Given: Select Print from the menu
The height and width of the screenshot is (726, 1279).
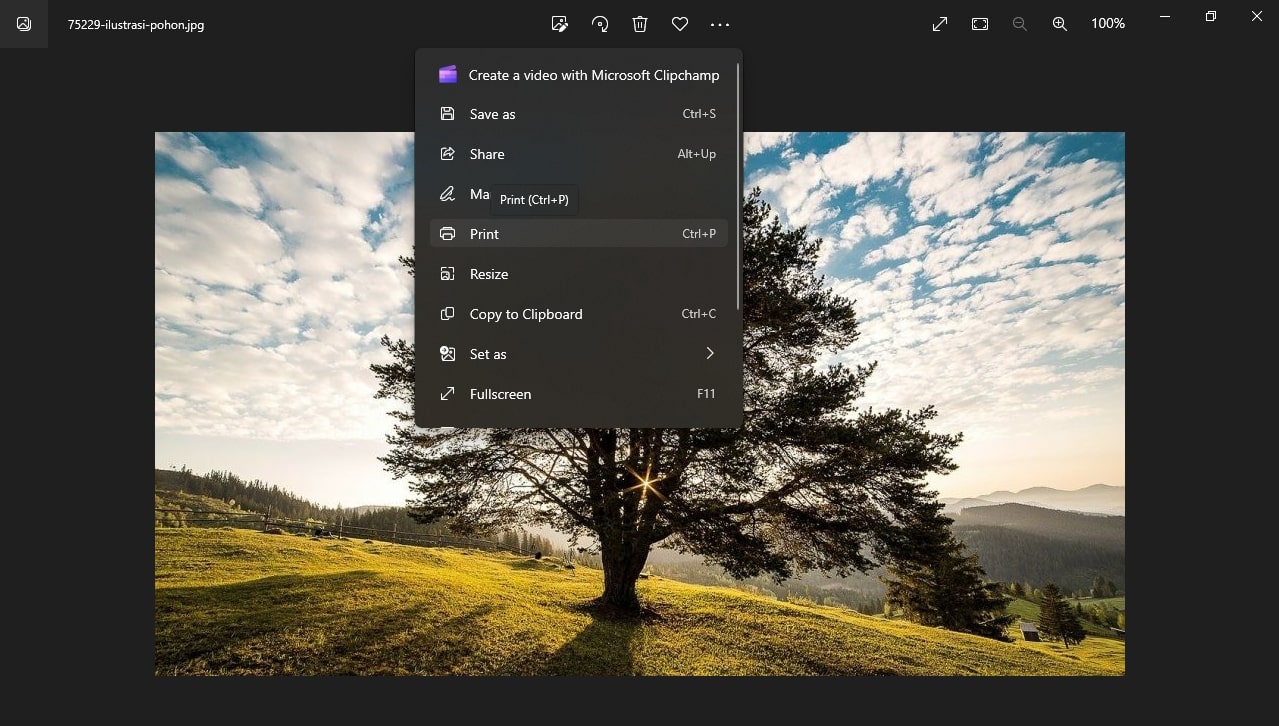Looking at the screenshot, I should tap(484, 233).
